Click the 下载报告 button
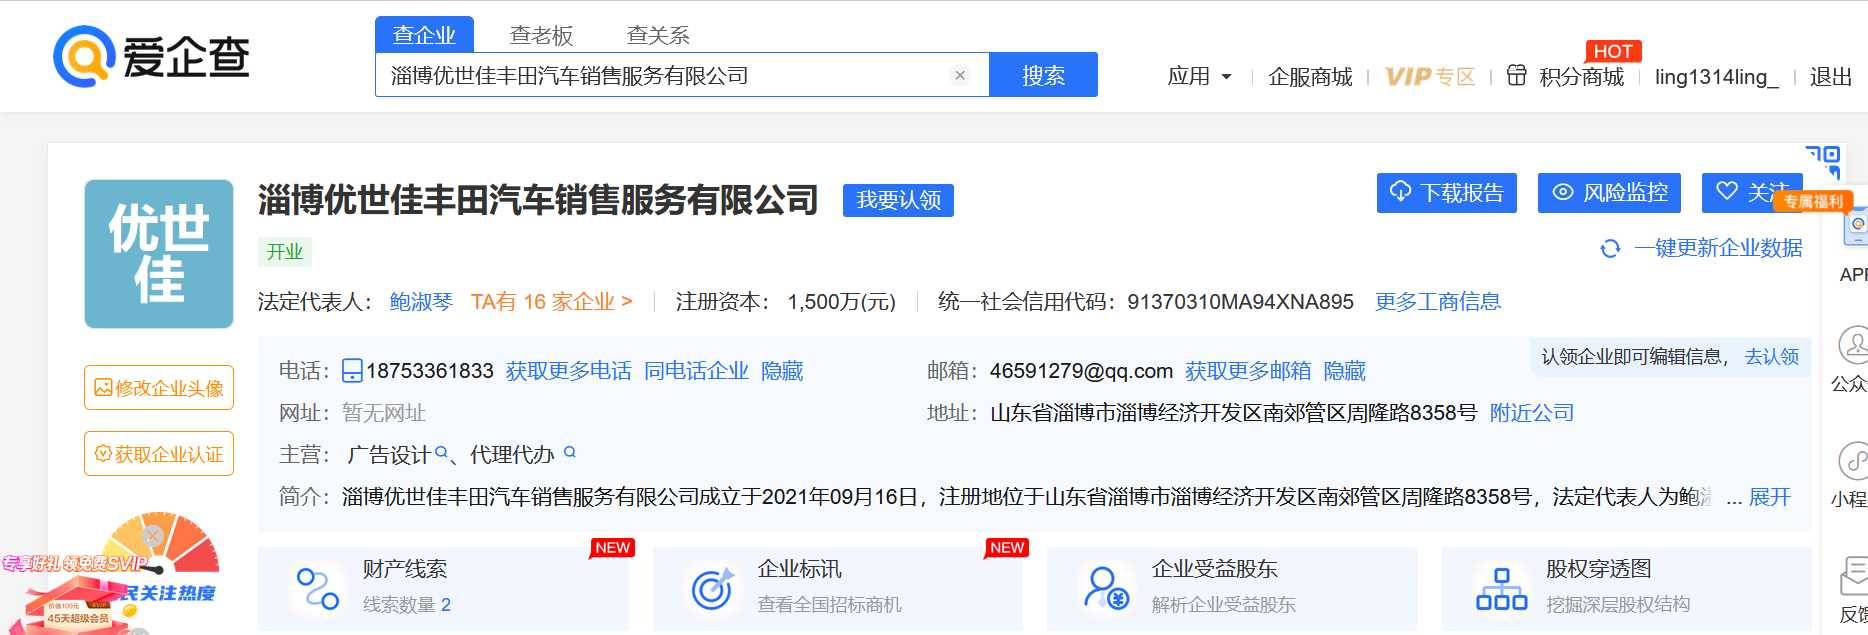 pos(1446,192)
